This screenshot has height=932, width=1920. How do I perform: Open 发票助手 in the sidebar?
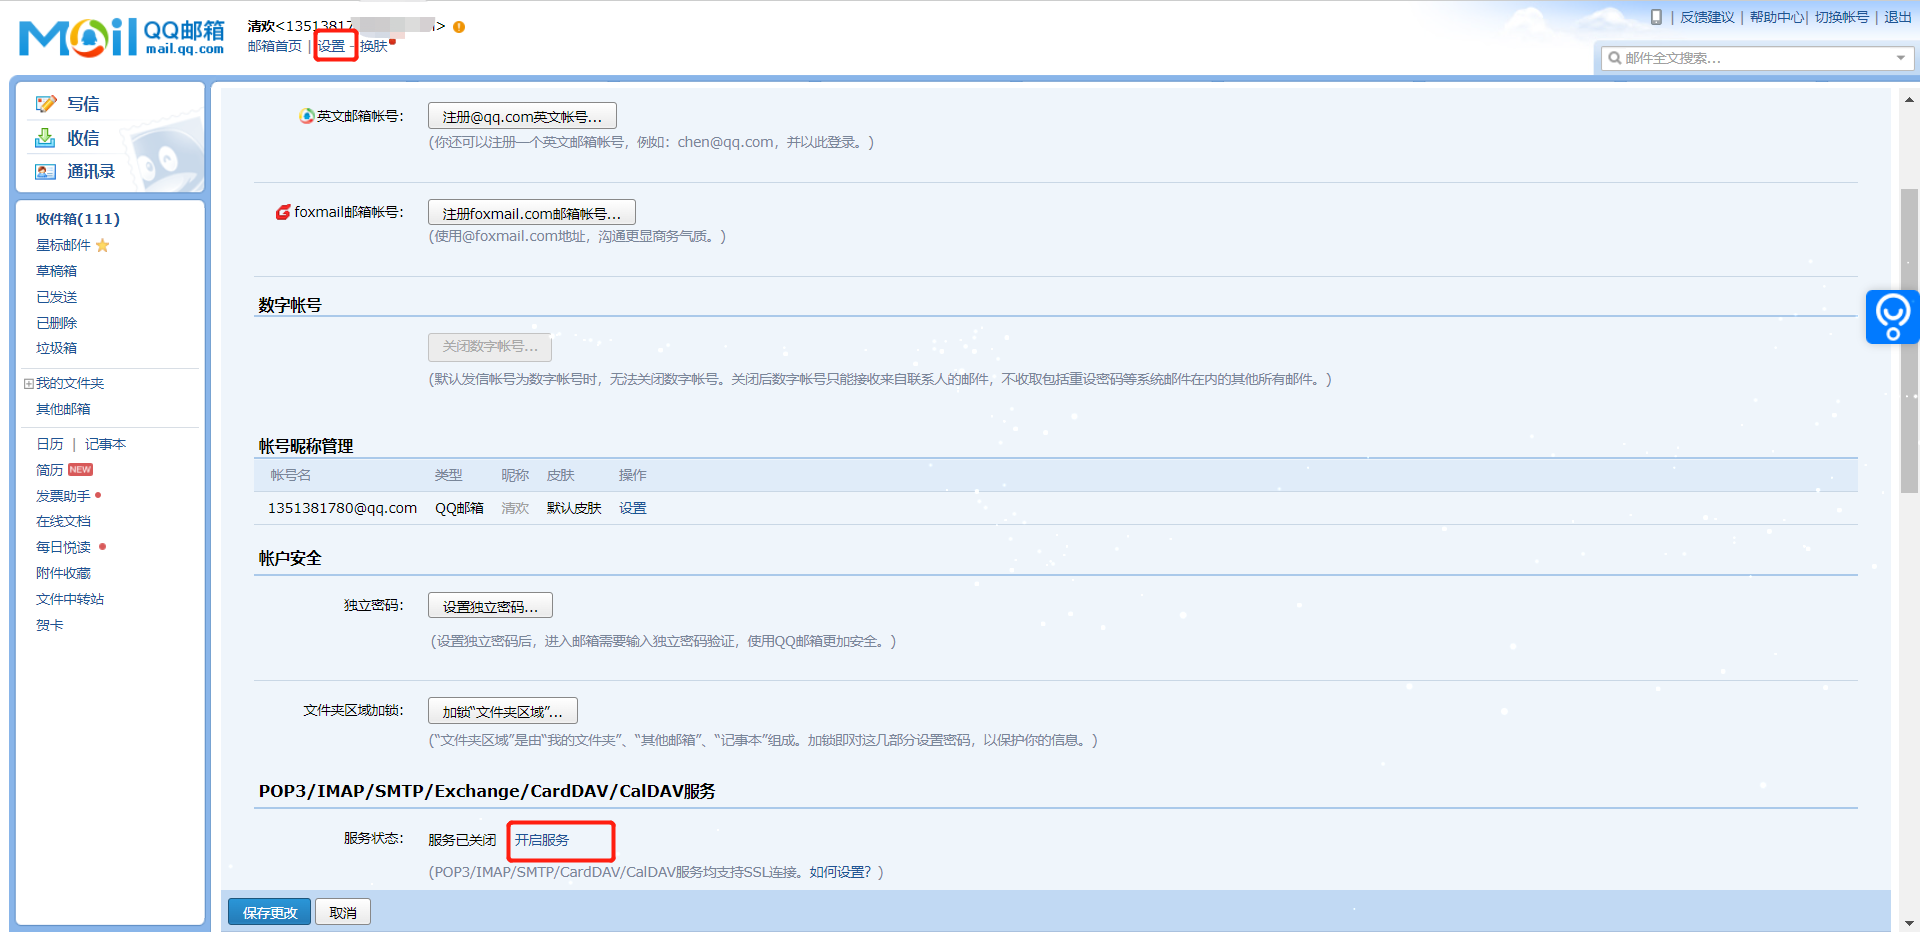click(63, 496)
